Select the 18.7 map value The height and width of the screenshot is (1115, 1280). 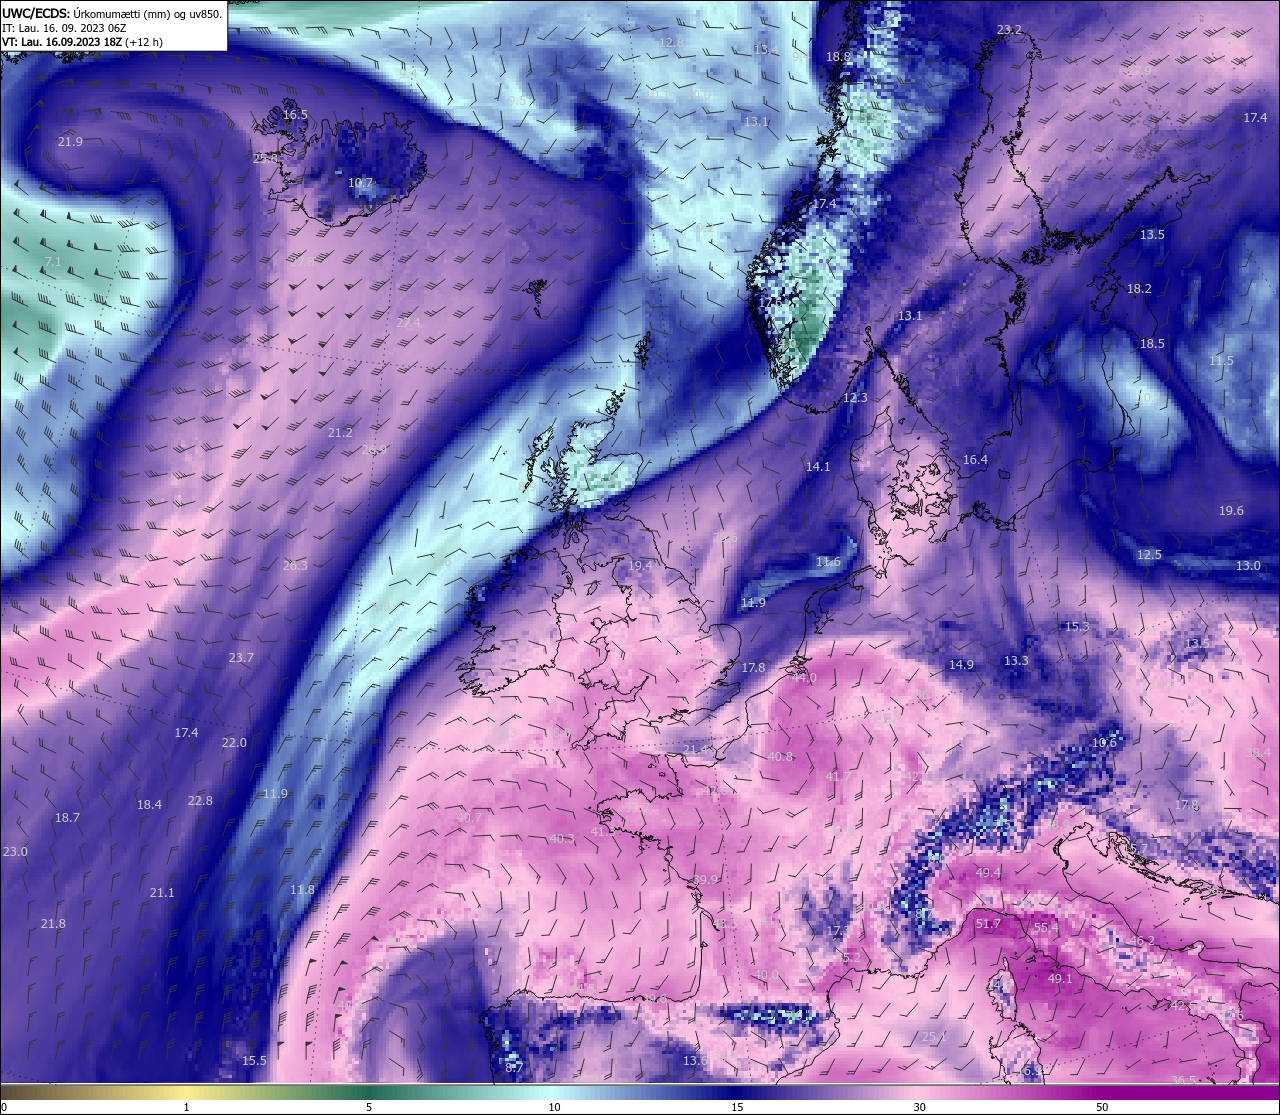point(67,818)
